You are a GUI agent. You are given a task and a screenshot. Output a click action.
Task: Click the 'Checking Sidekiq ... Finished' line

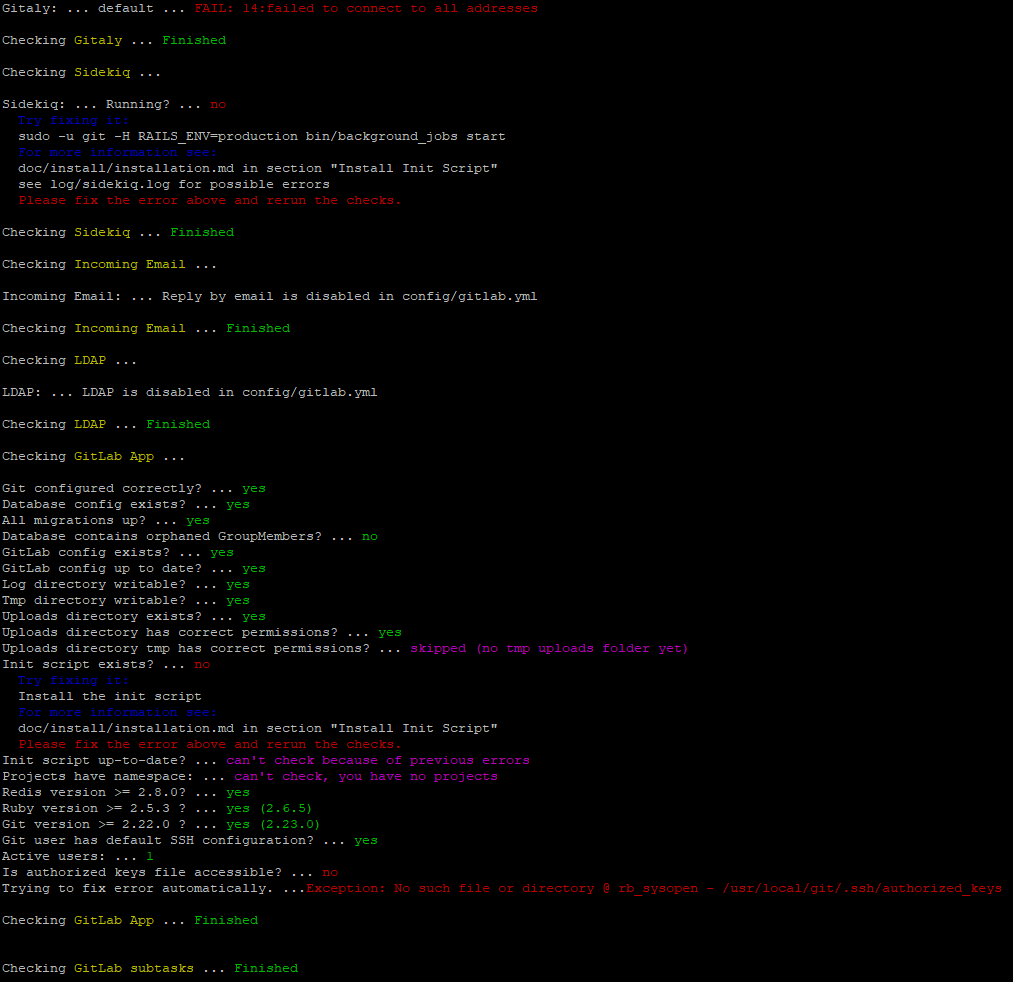(x=118, y=233)
